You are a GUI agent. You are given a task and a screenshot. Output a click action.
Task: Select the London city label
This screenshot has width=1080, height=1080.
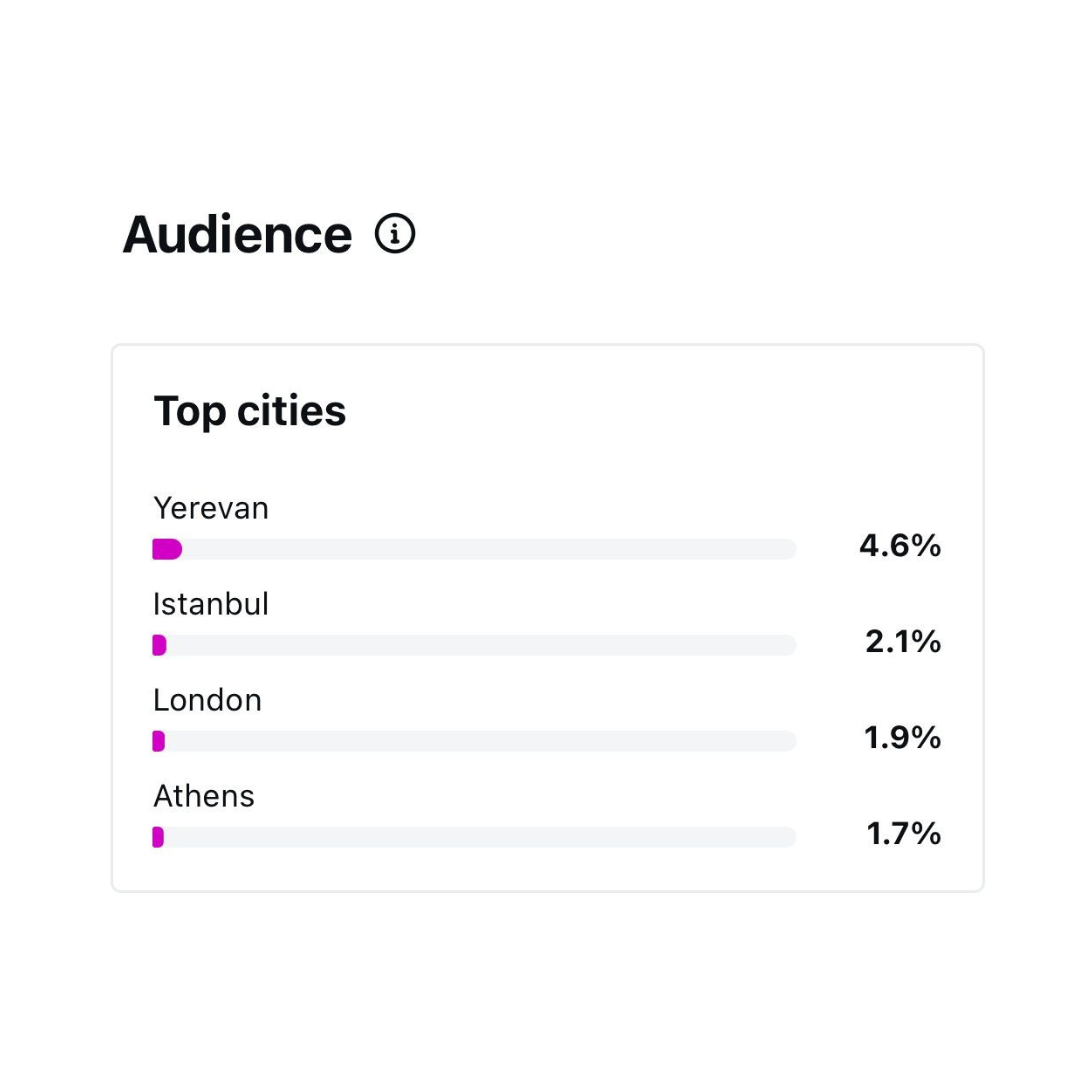(207, 700)
